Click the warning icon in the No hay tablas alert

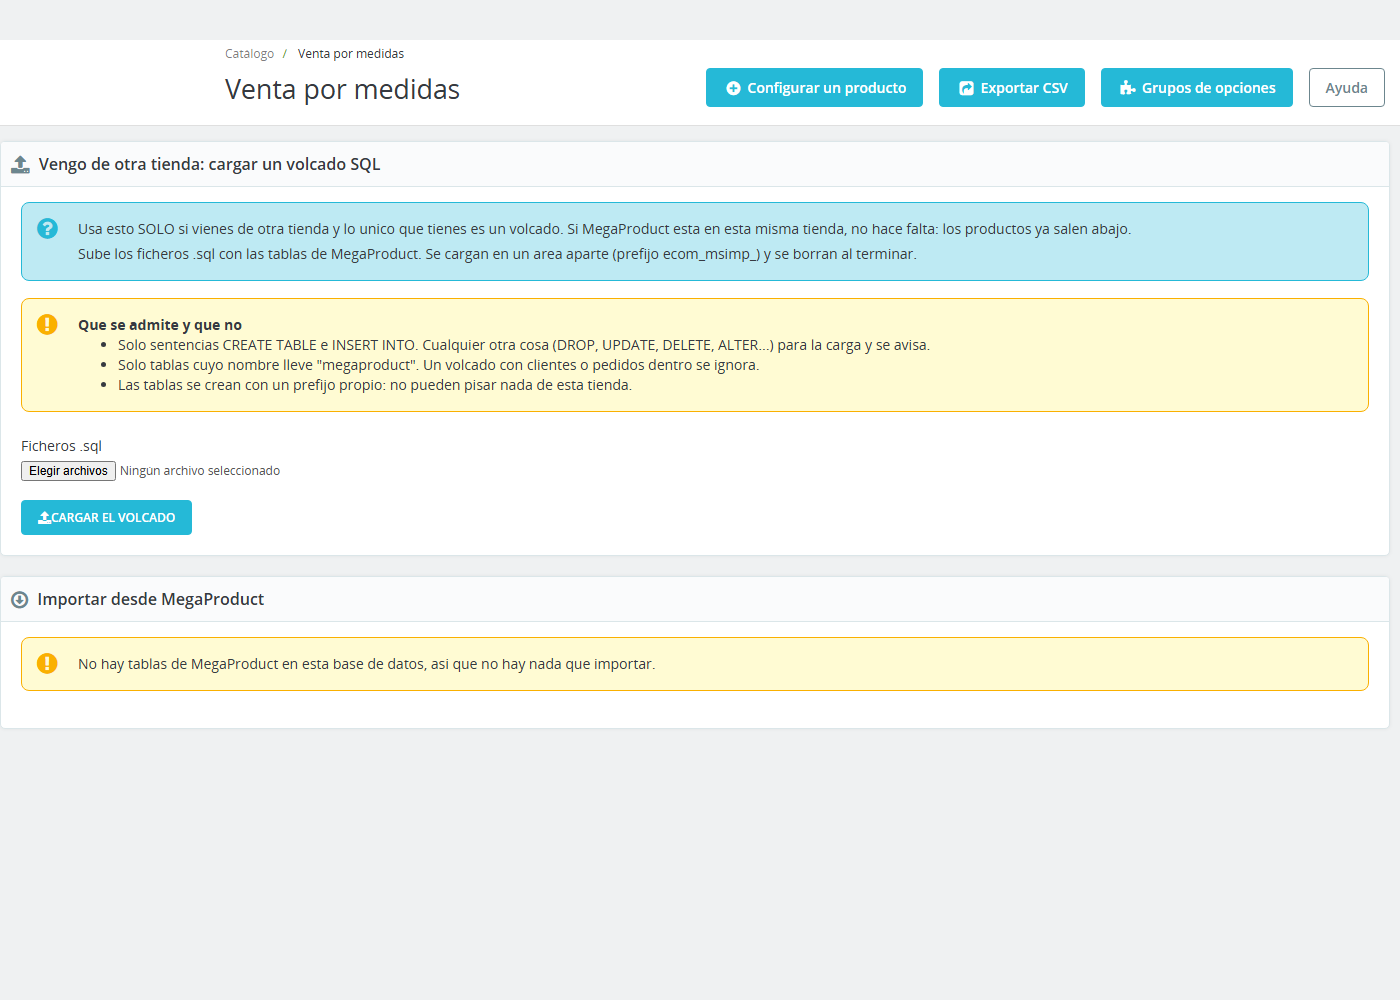[47, 663]
